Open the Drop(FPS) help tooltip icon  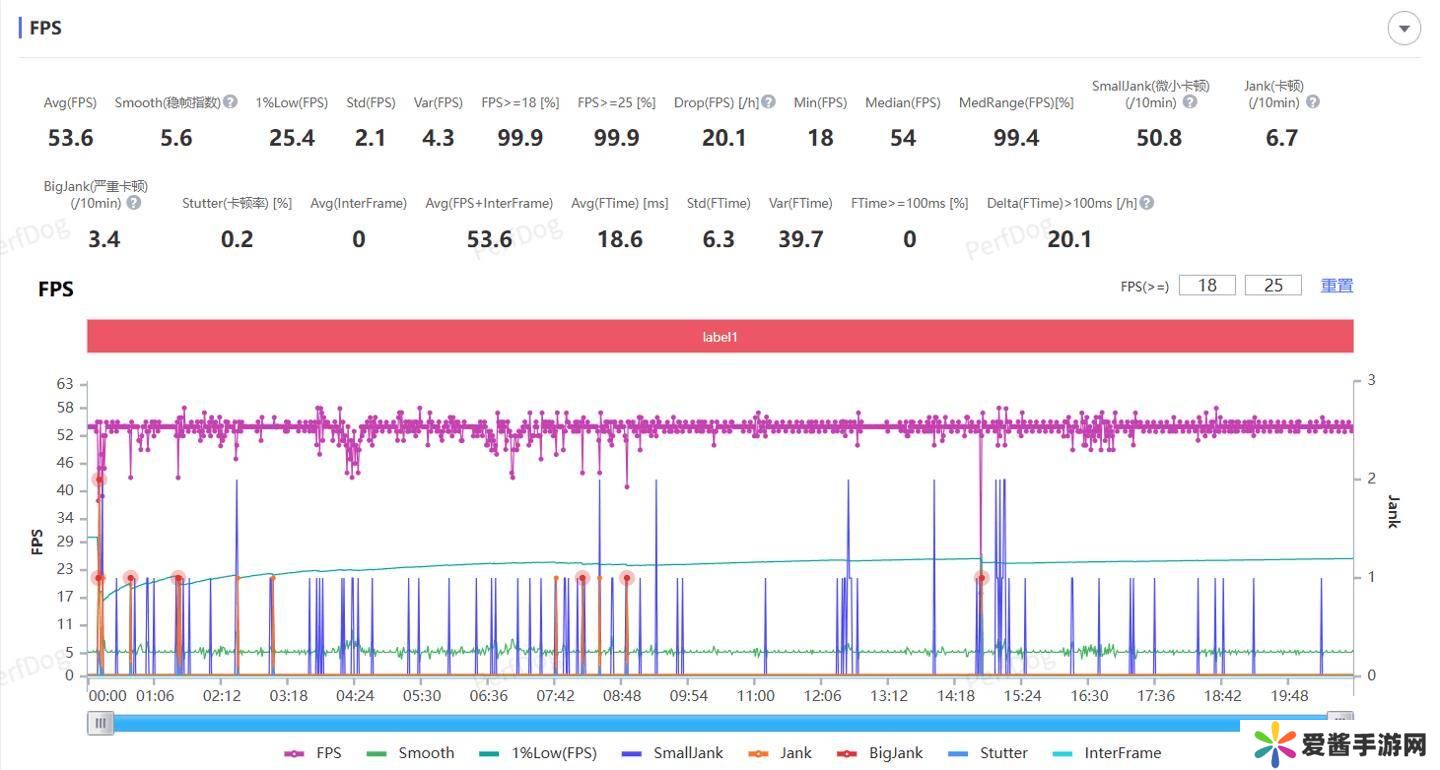pyautogui.click(x=768, y=102)
